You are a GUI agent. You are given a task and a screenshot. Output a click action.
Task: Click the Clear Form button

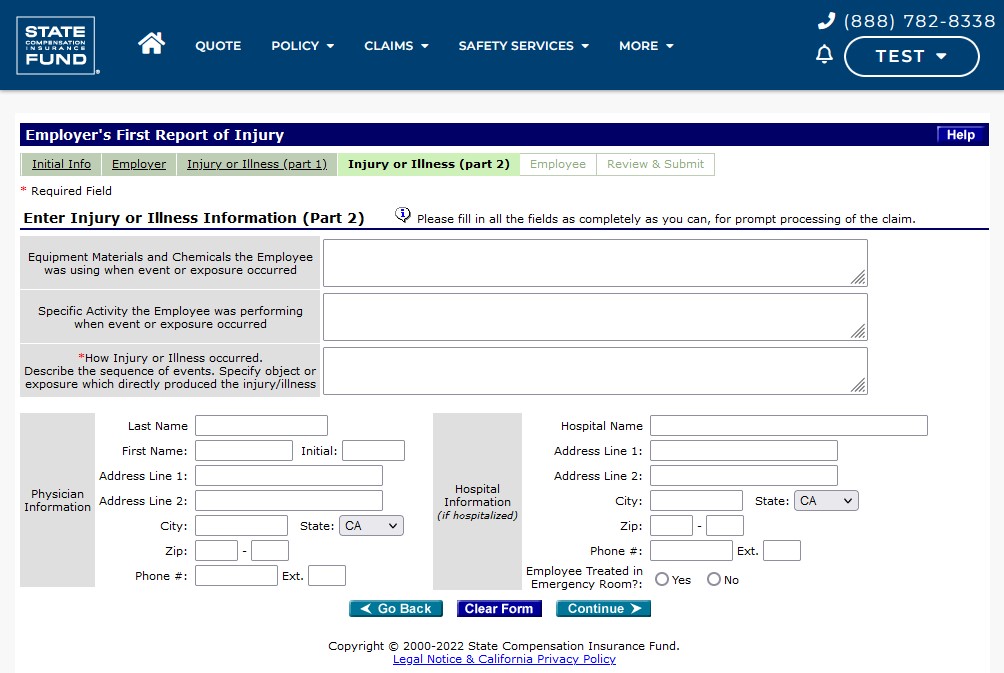(x=499, y=609)
